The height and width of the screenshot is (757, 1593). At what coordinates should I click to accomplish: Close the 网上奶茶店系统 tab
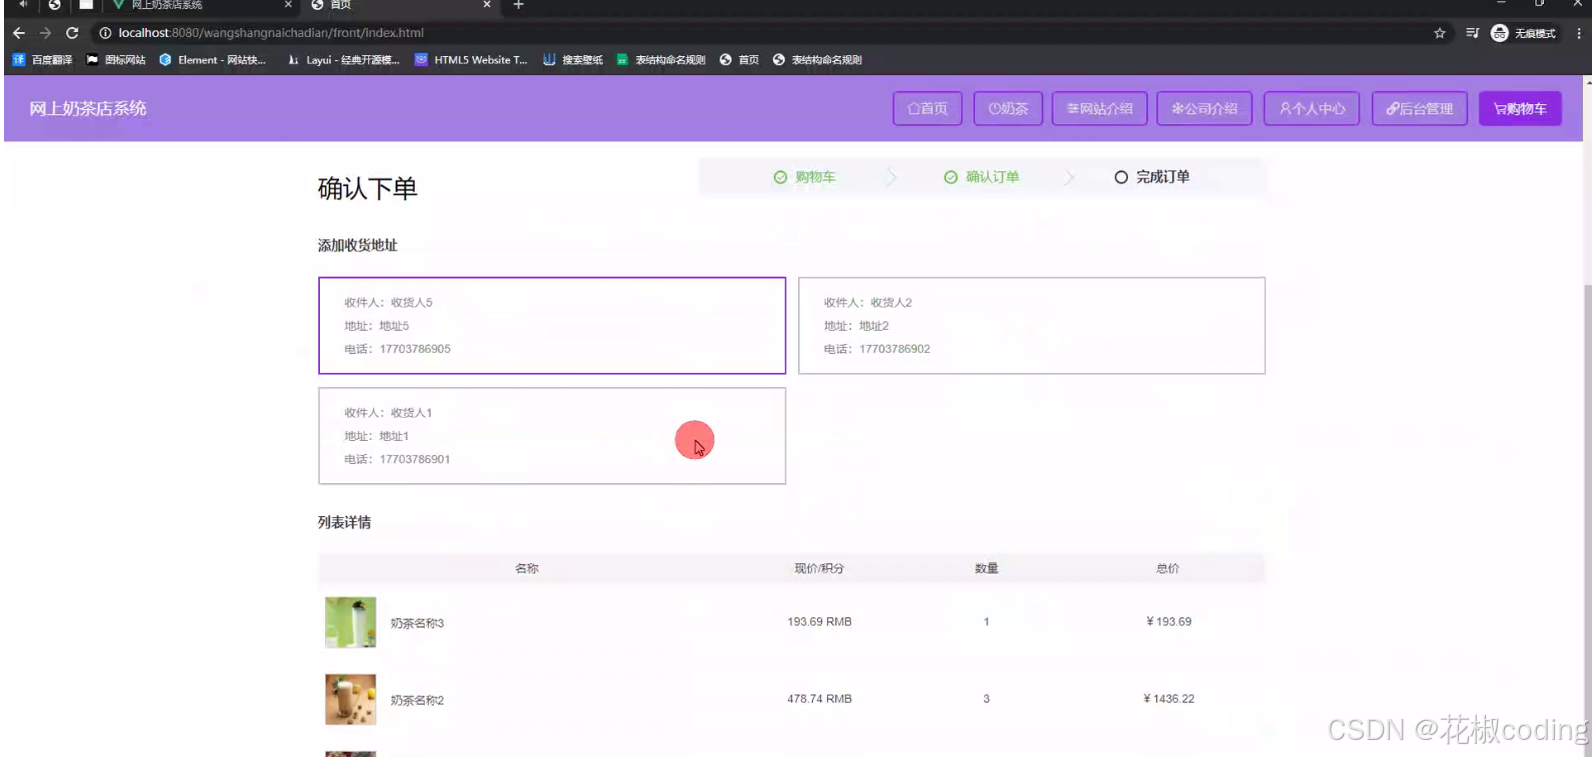click(x=288, y=5)
